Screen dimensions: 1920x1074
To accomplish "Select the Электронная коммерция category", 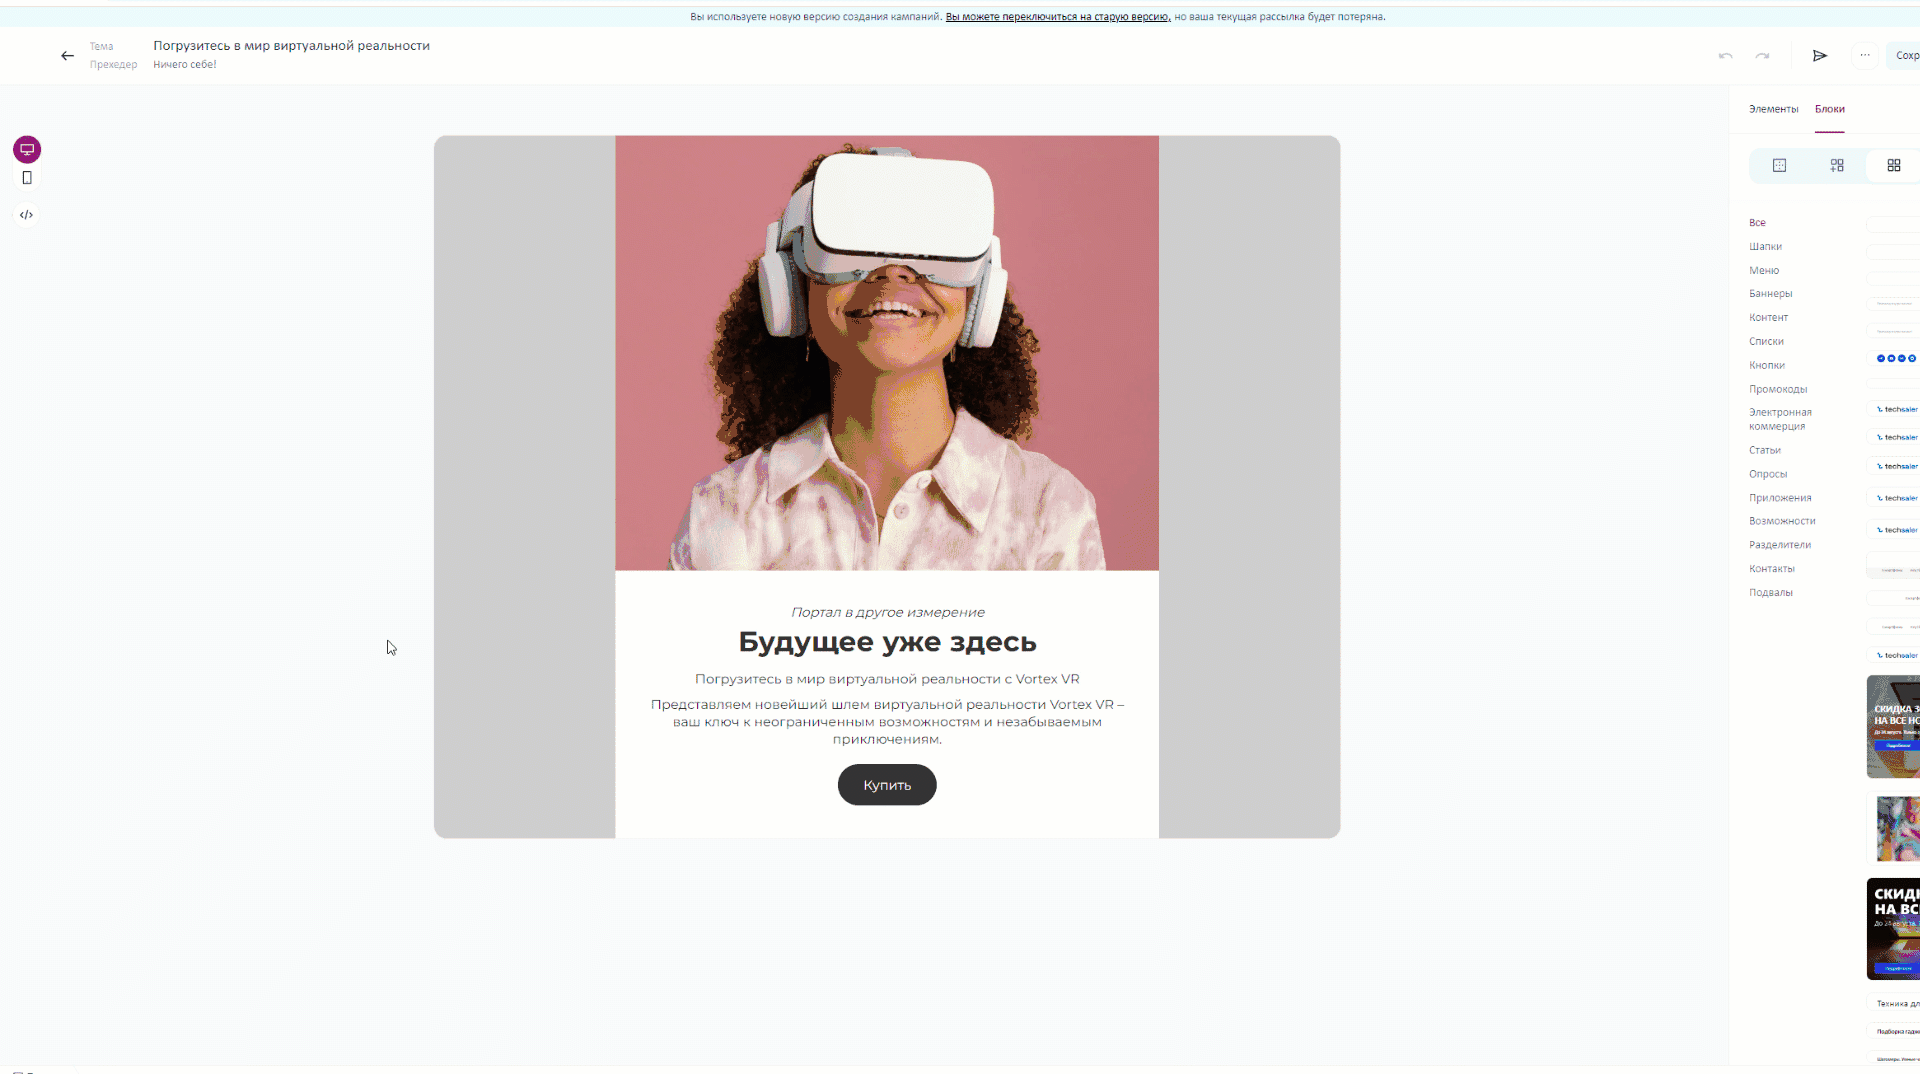I will 1780,420.
